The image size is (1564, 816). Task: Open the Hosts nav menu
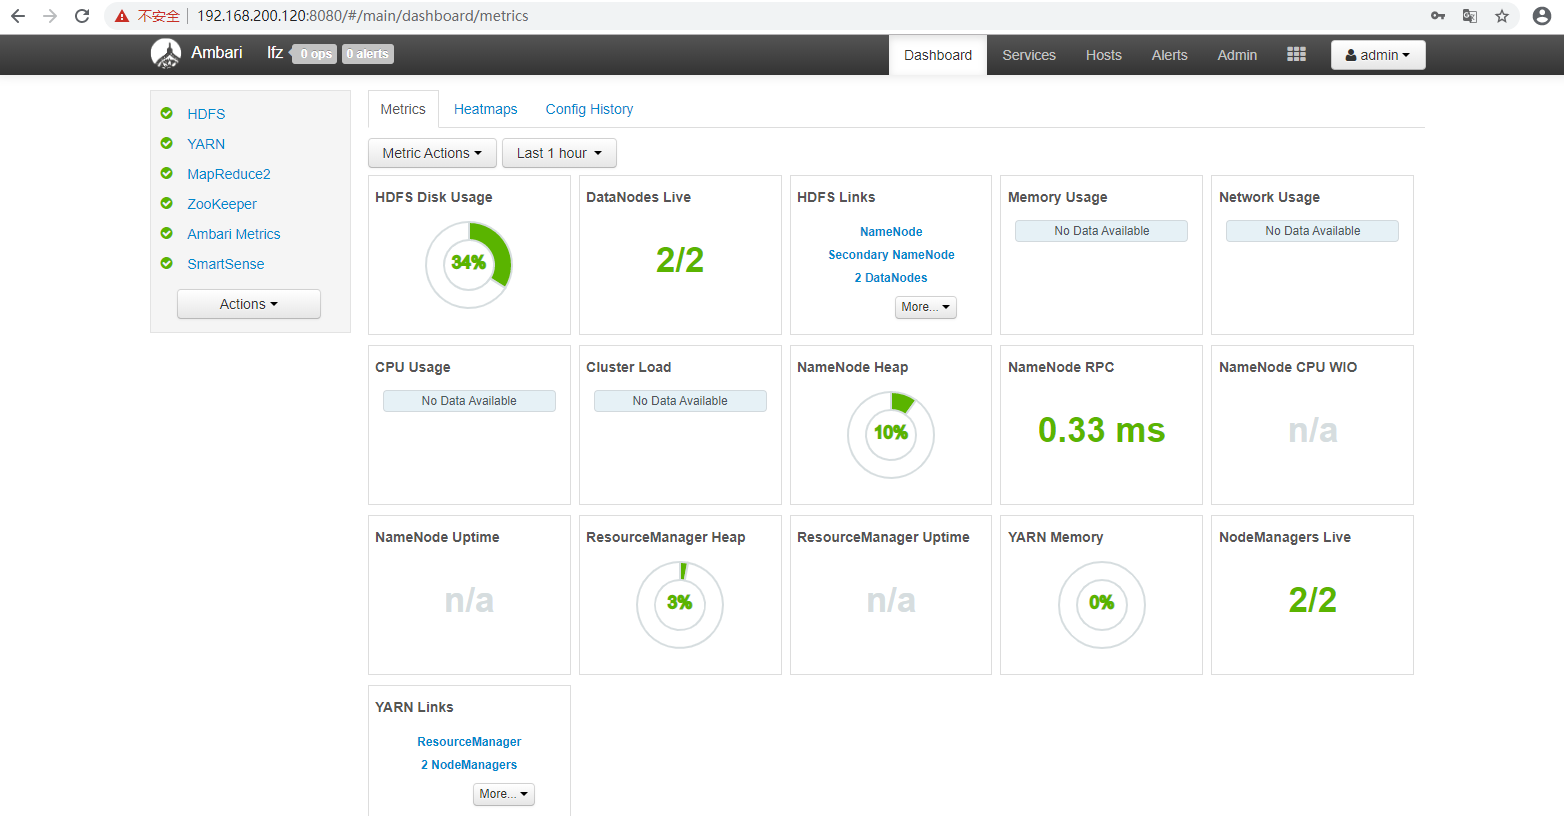point(1104,55)
